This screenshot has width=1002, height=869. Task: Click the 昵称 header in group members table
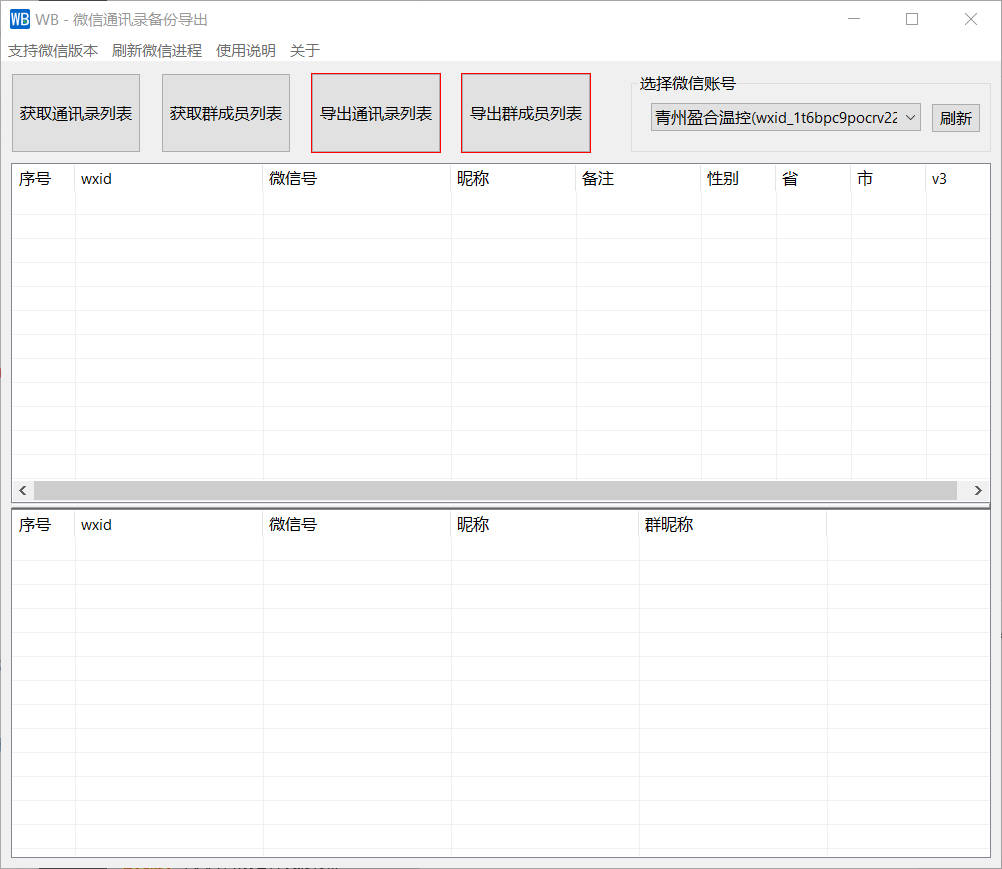(544, 525)
